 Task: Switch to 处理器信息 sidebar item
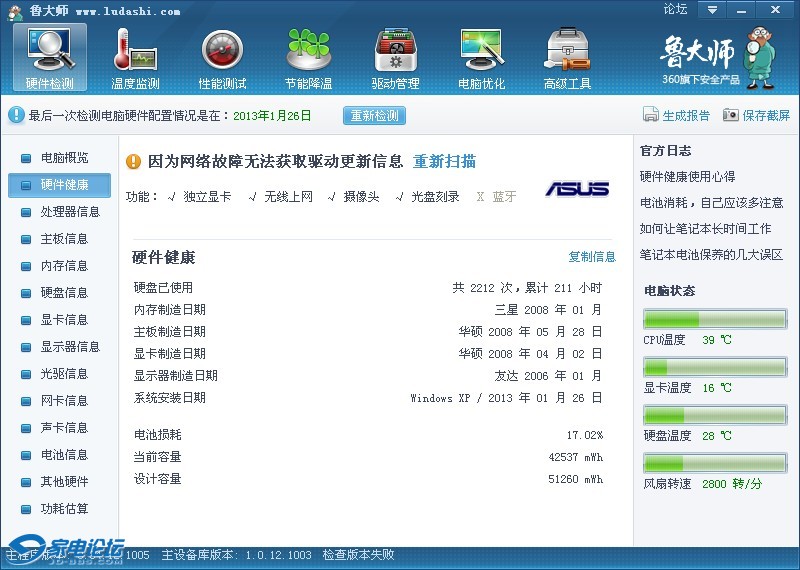point(70,212)
